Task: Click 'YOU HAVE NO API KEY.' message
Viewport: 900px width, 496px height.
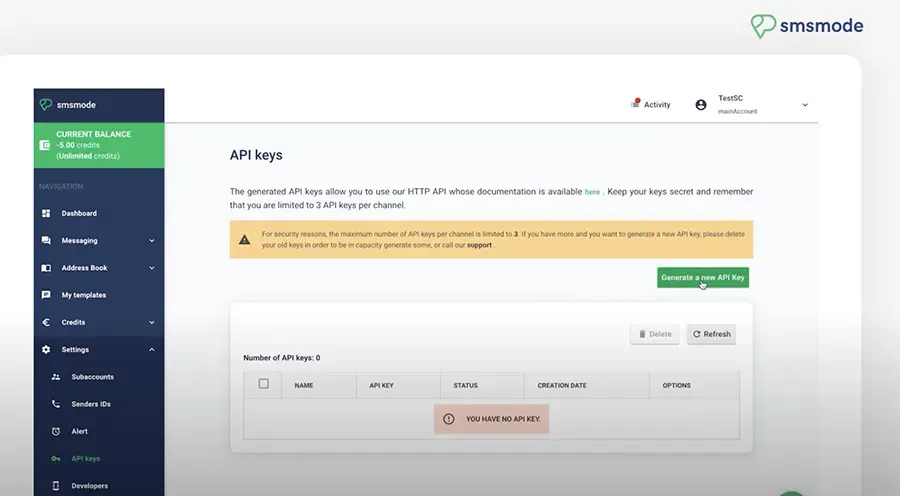Action: click(491, 419)
